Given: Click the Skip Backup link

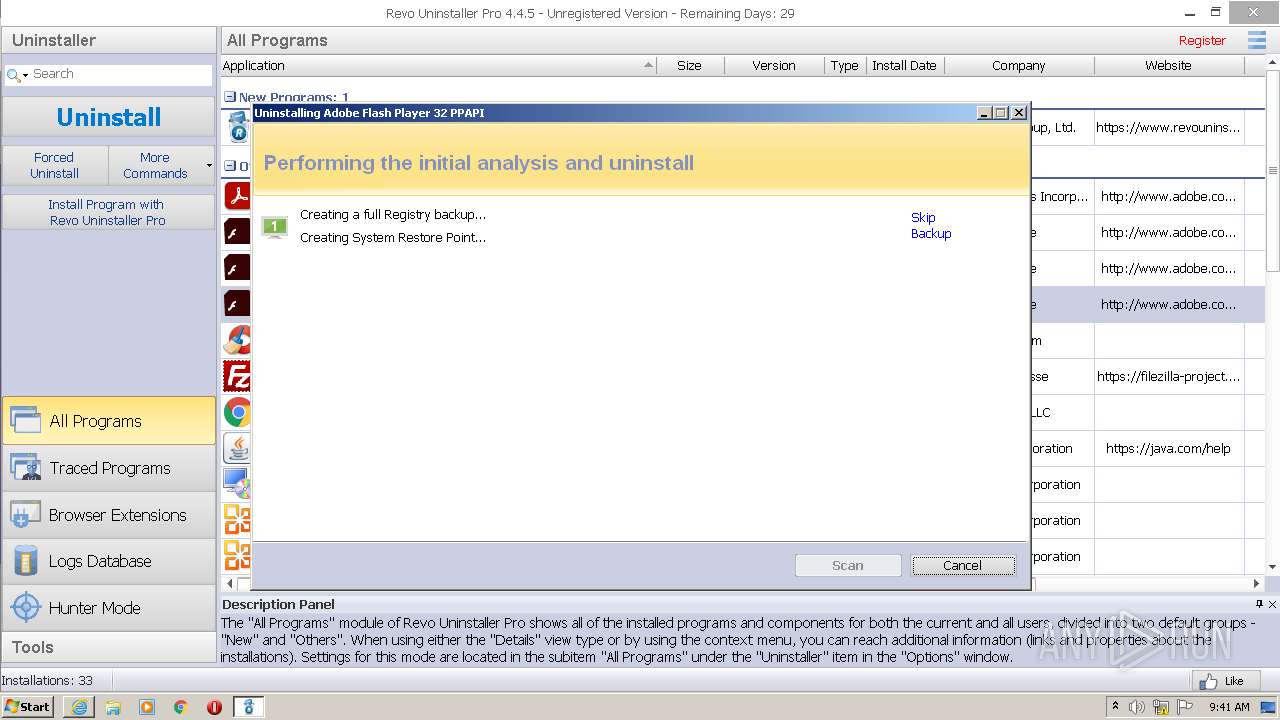Looking at the screenshot, I should click(930, 225).
